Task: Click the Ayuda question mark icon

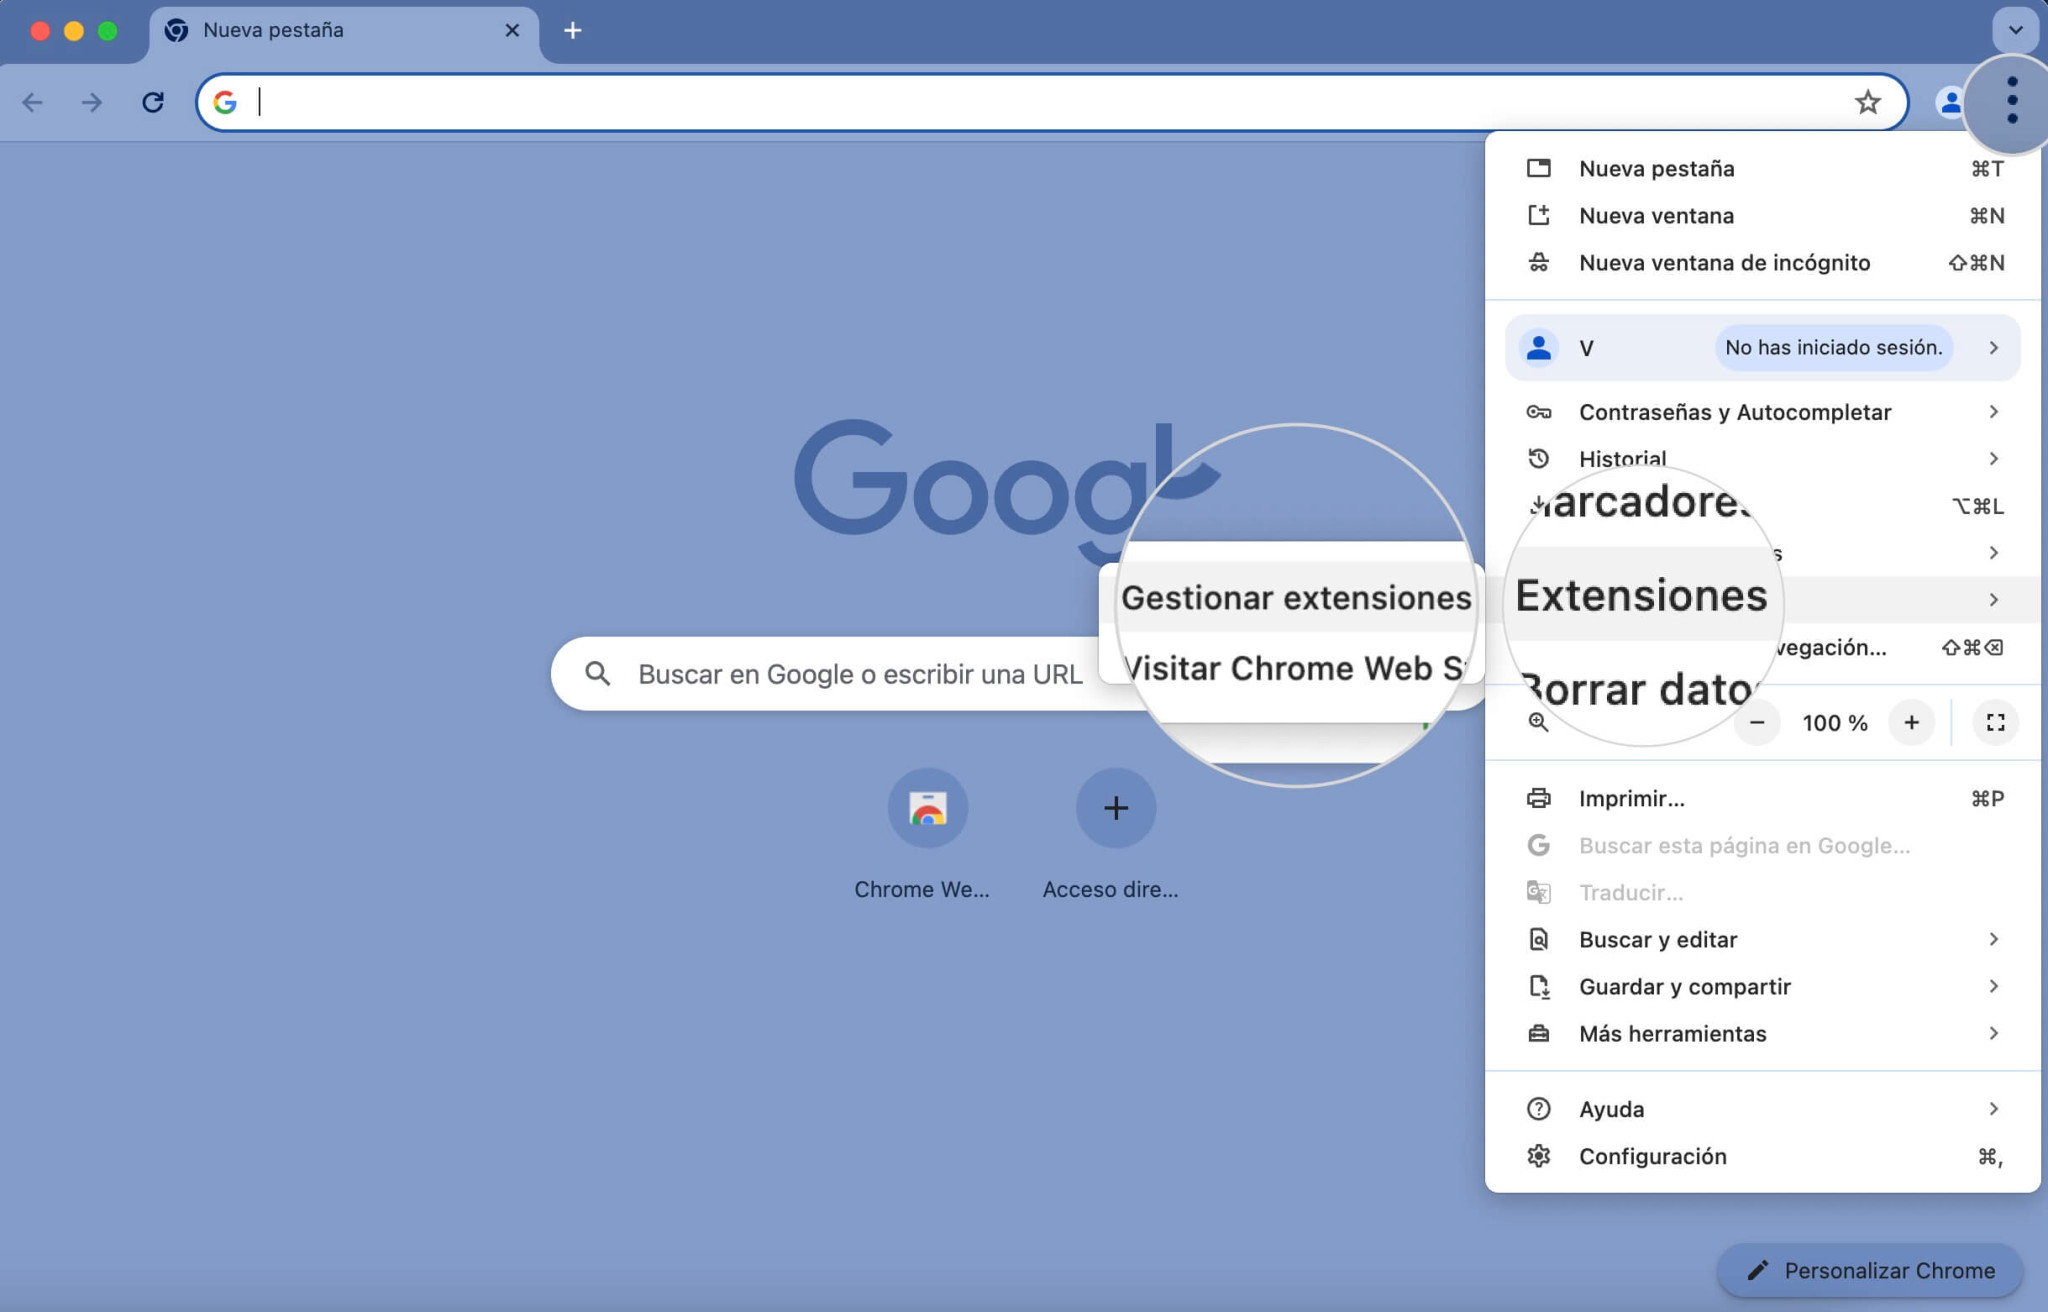Action: pos(1539,1109)
